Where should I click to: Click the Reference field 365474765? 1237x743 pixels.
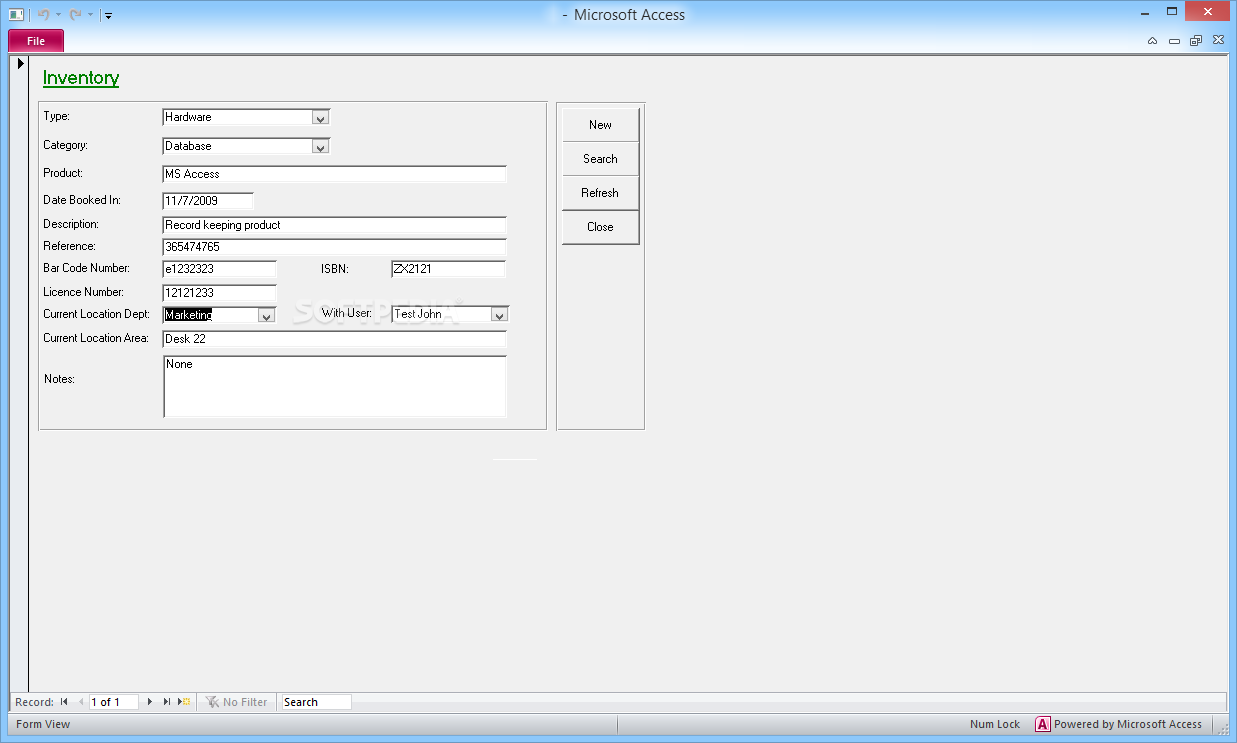(x=334, y=247)
